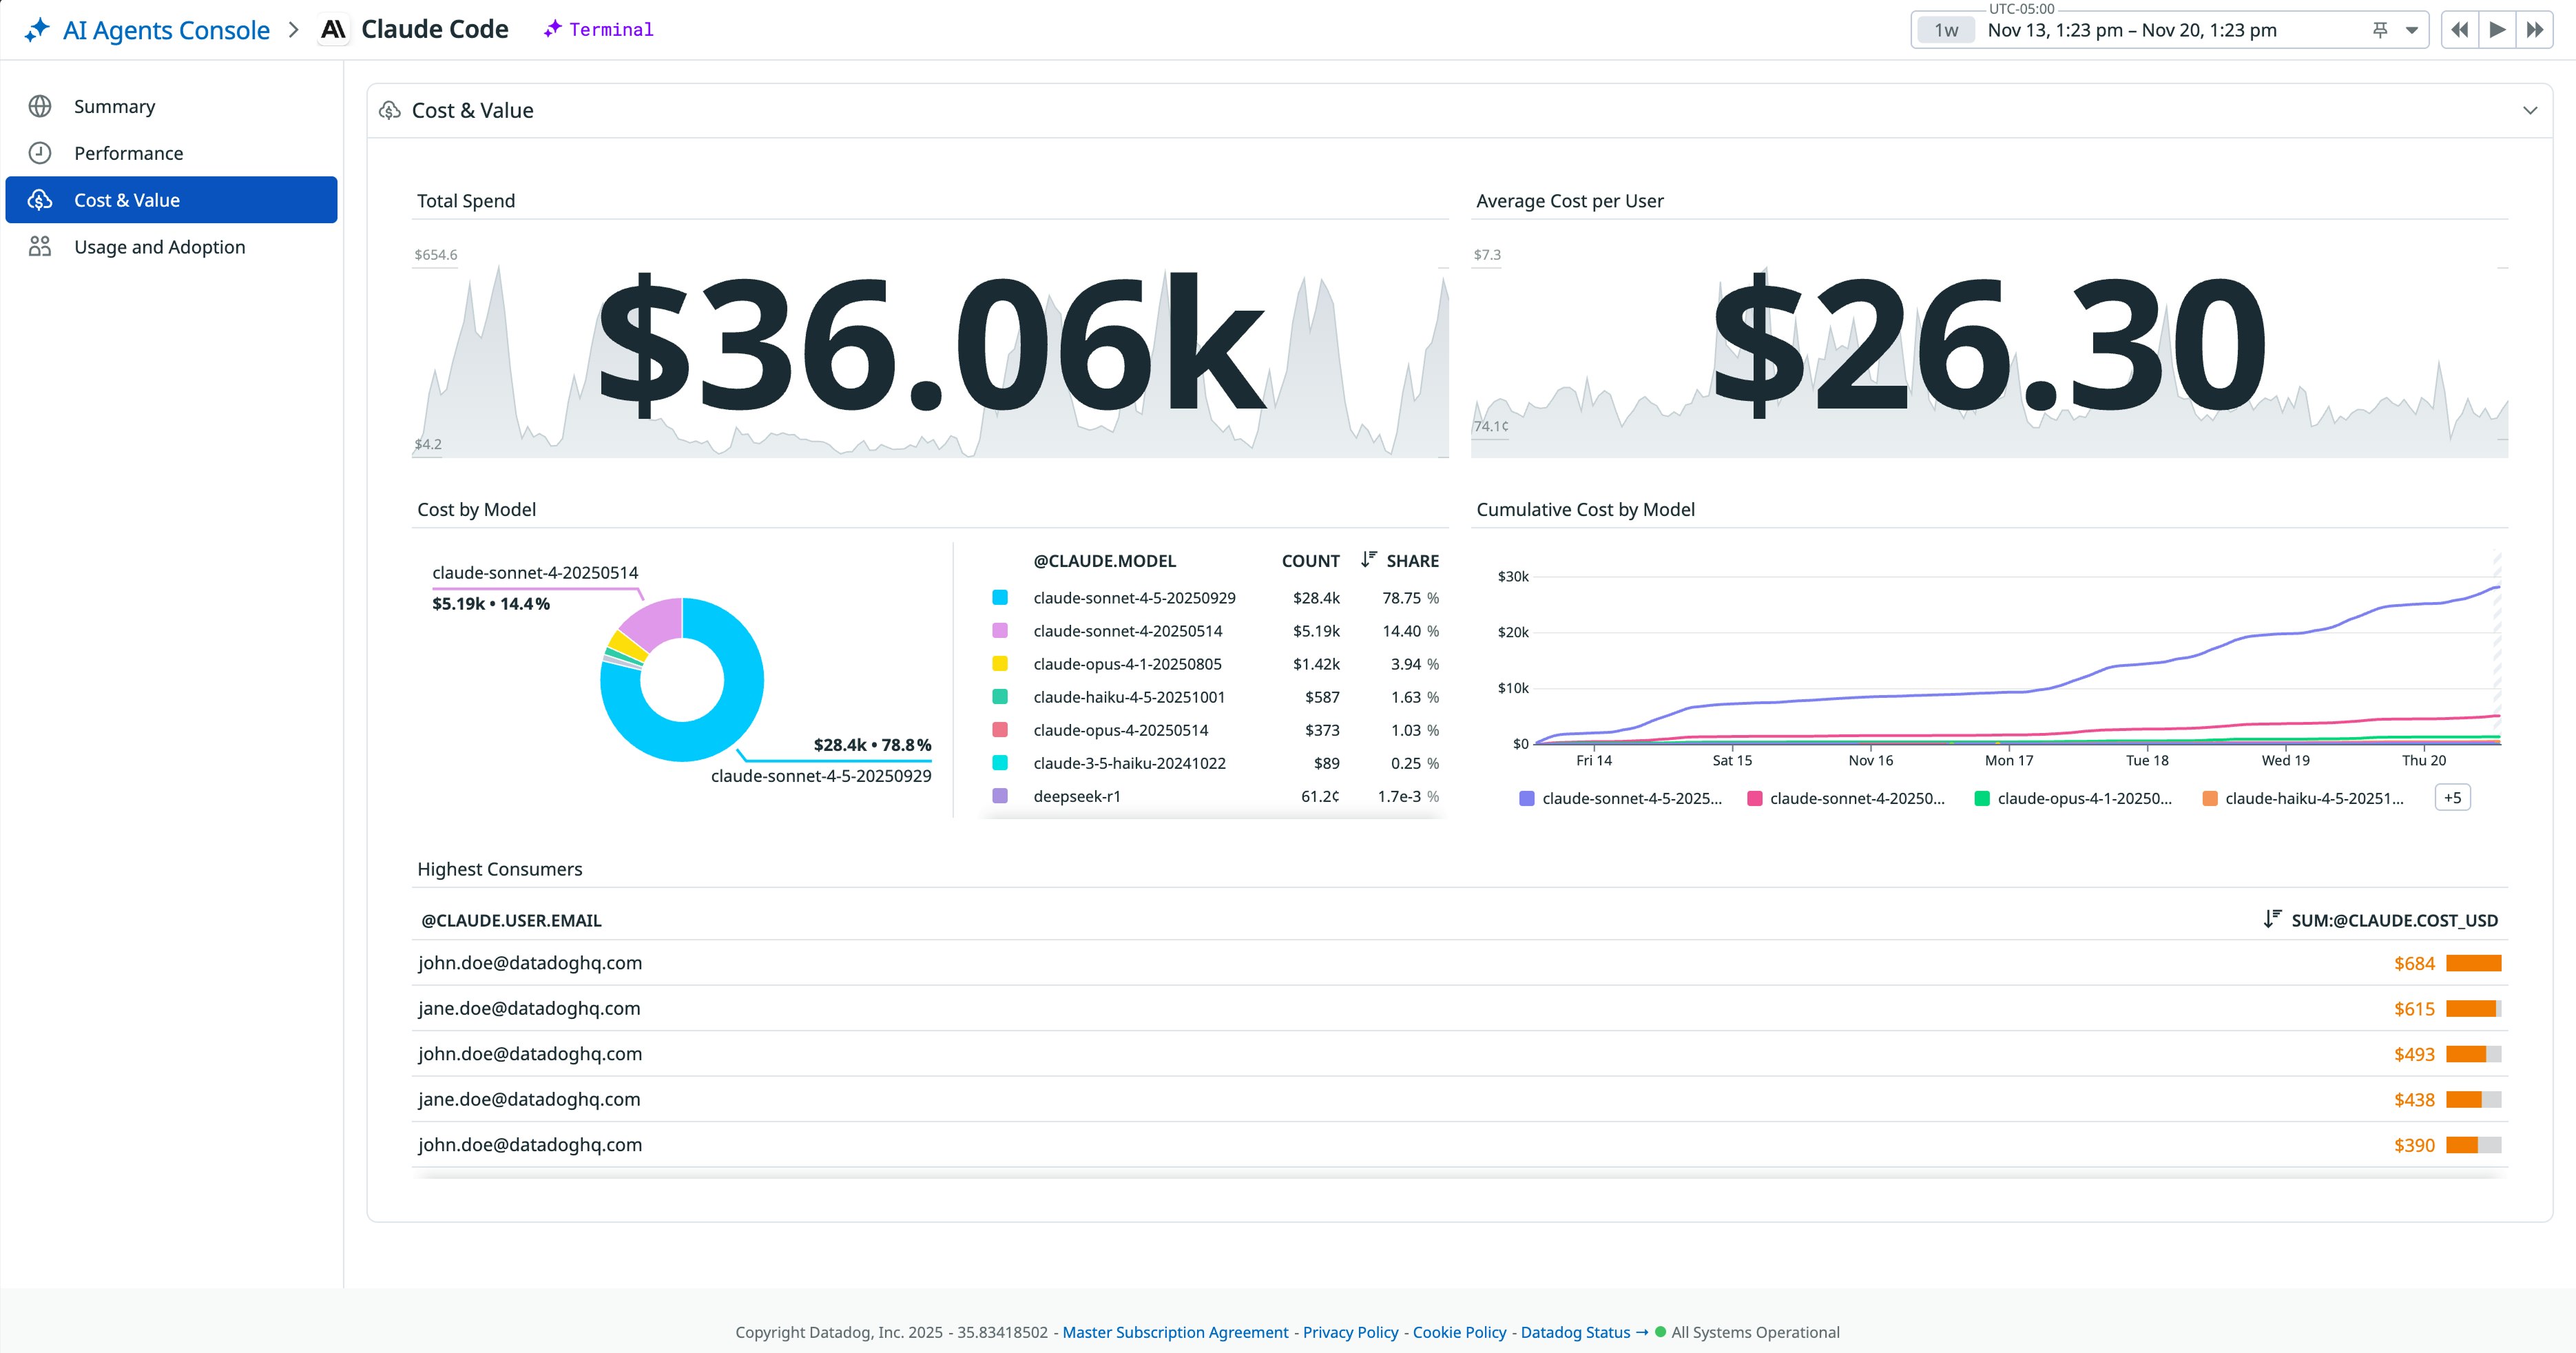Open the Privacy Policy link
Viewport: 2576px width, 1353px height.
point(1350,1332)
